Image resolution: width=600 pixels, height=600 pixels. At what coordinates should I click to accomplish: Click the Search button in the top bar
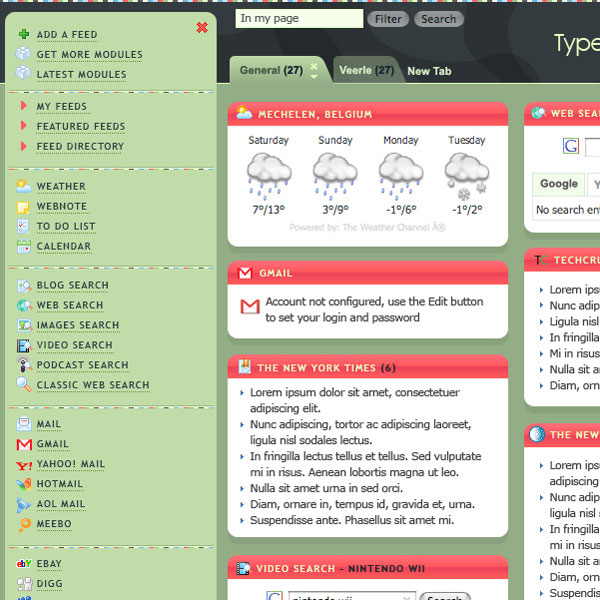[439, 19]
